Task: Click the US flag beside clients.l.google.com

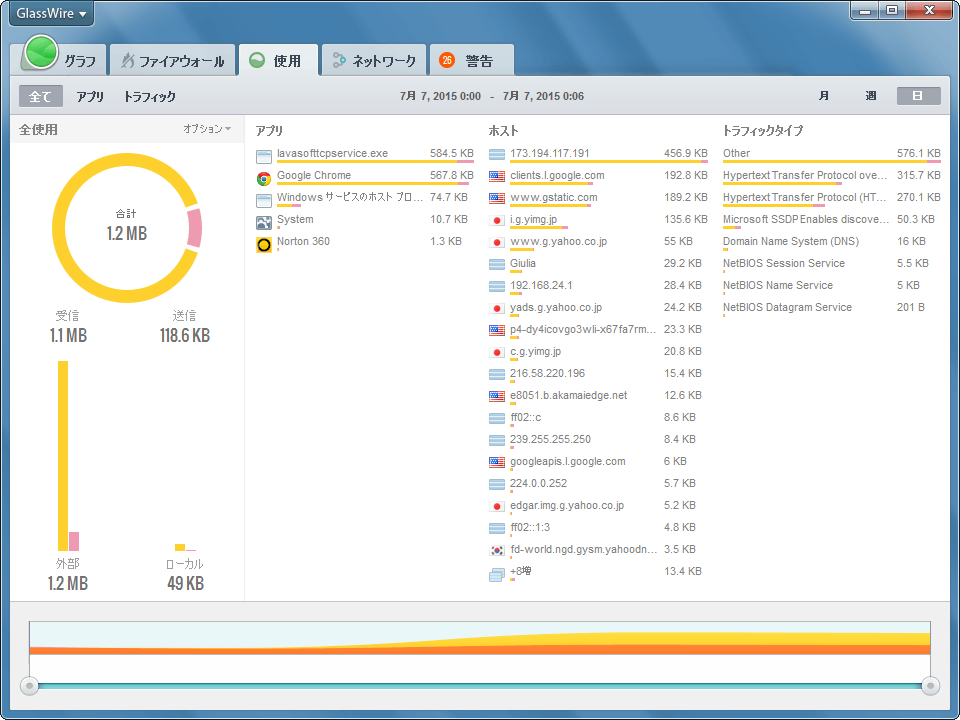Action: point(497,176)
